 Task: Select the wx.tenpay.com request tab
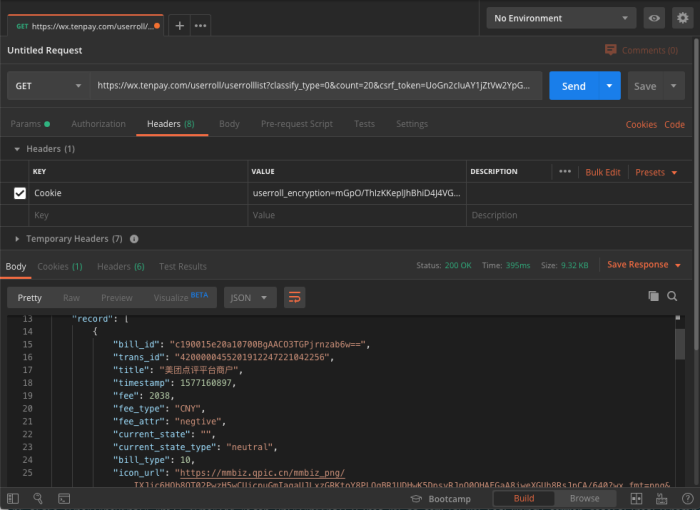click(85, 26)
